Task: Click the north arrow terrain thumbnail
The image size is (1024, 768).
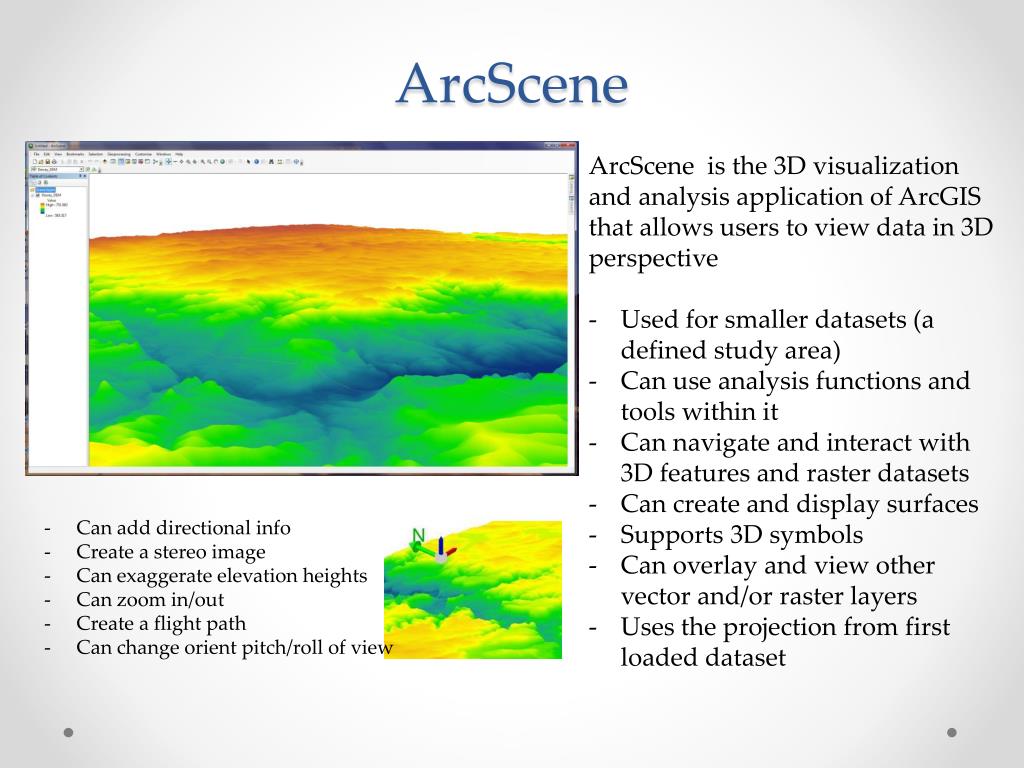Action: pos(473,590)
